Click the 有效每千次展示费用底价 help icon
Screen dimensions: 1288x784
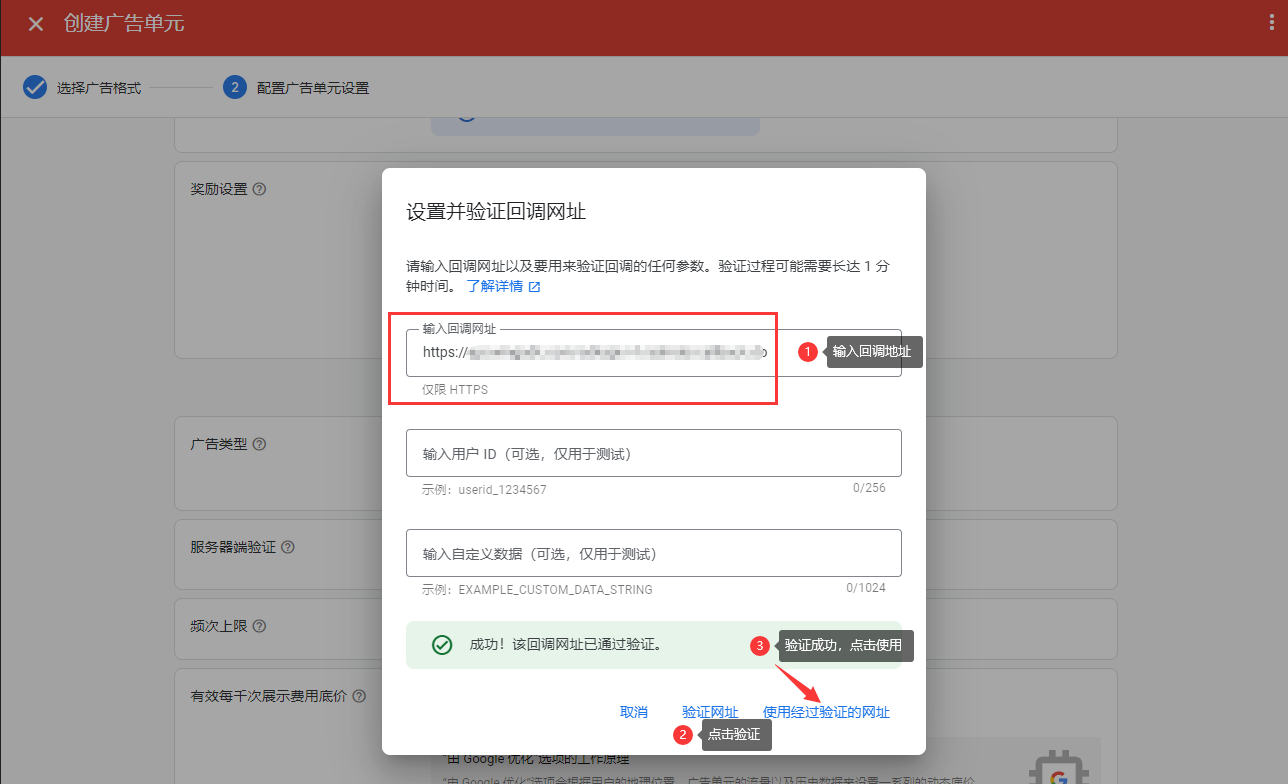tap(358, 696)
